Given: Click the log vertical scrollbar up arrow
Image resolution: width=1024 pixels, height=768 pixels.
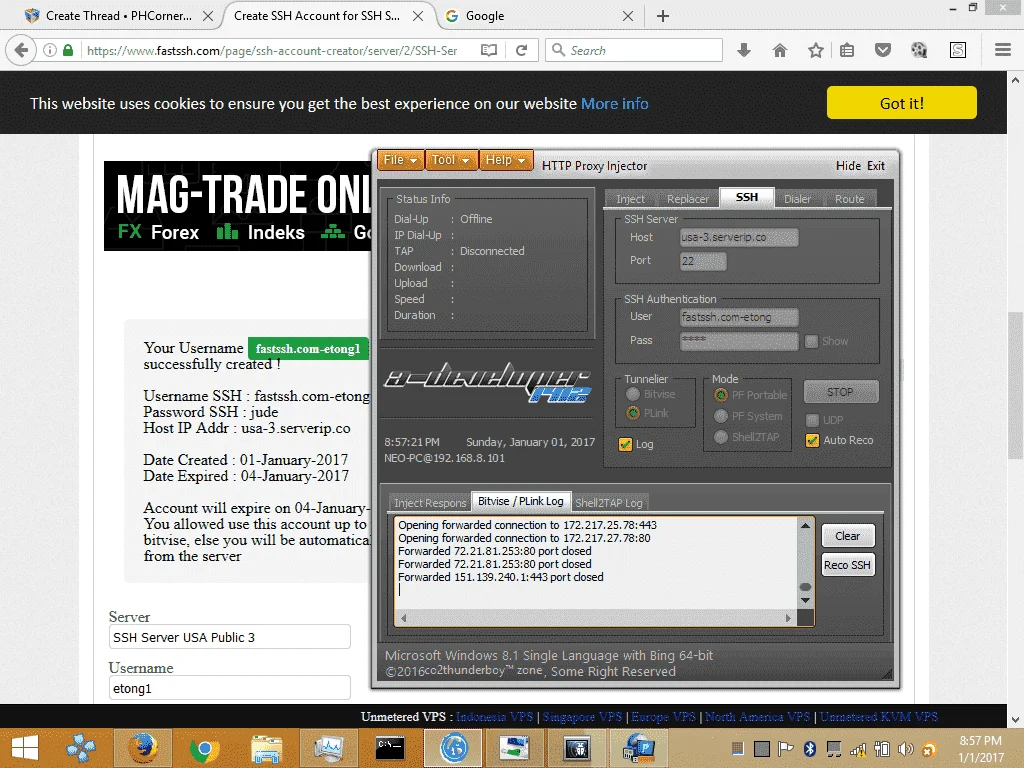Looking at the screenshot, I should [805, 526].
